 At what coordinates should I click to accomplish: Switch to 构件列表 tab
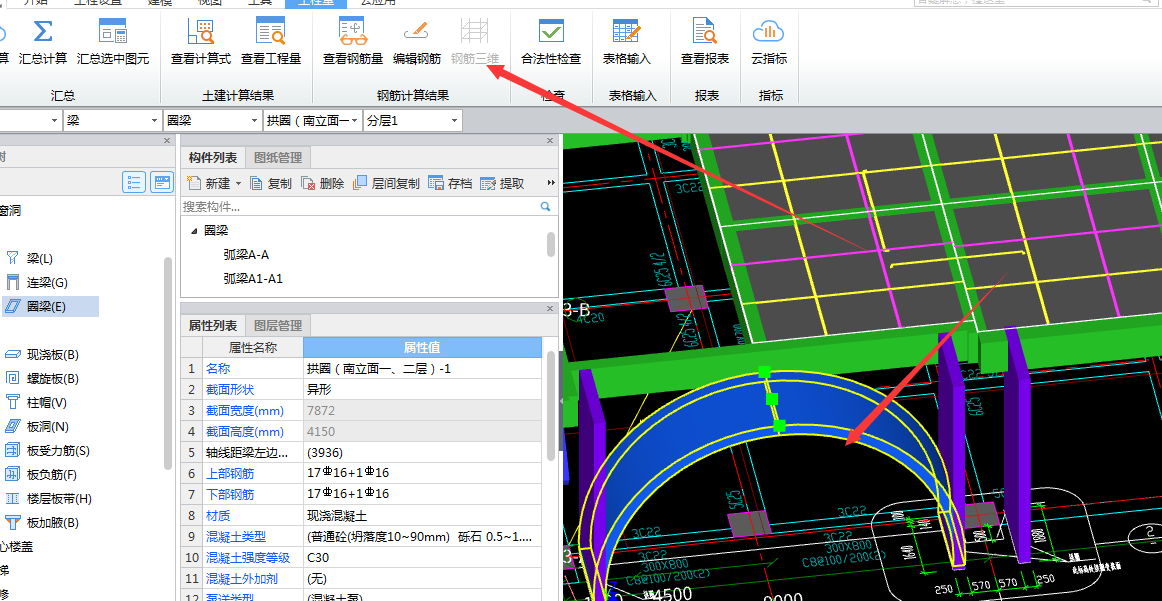[213, 157]
